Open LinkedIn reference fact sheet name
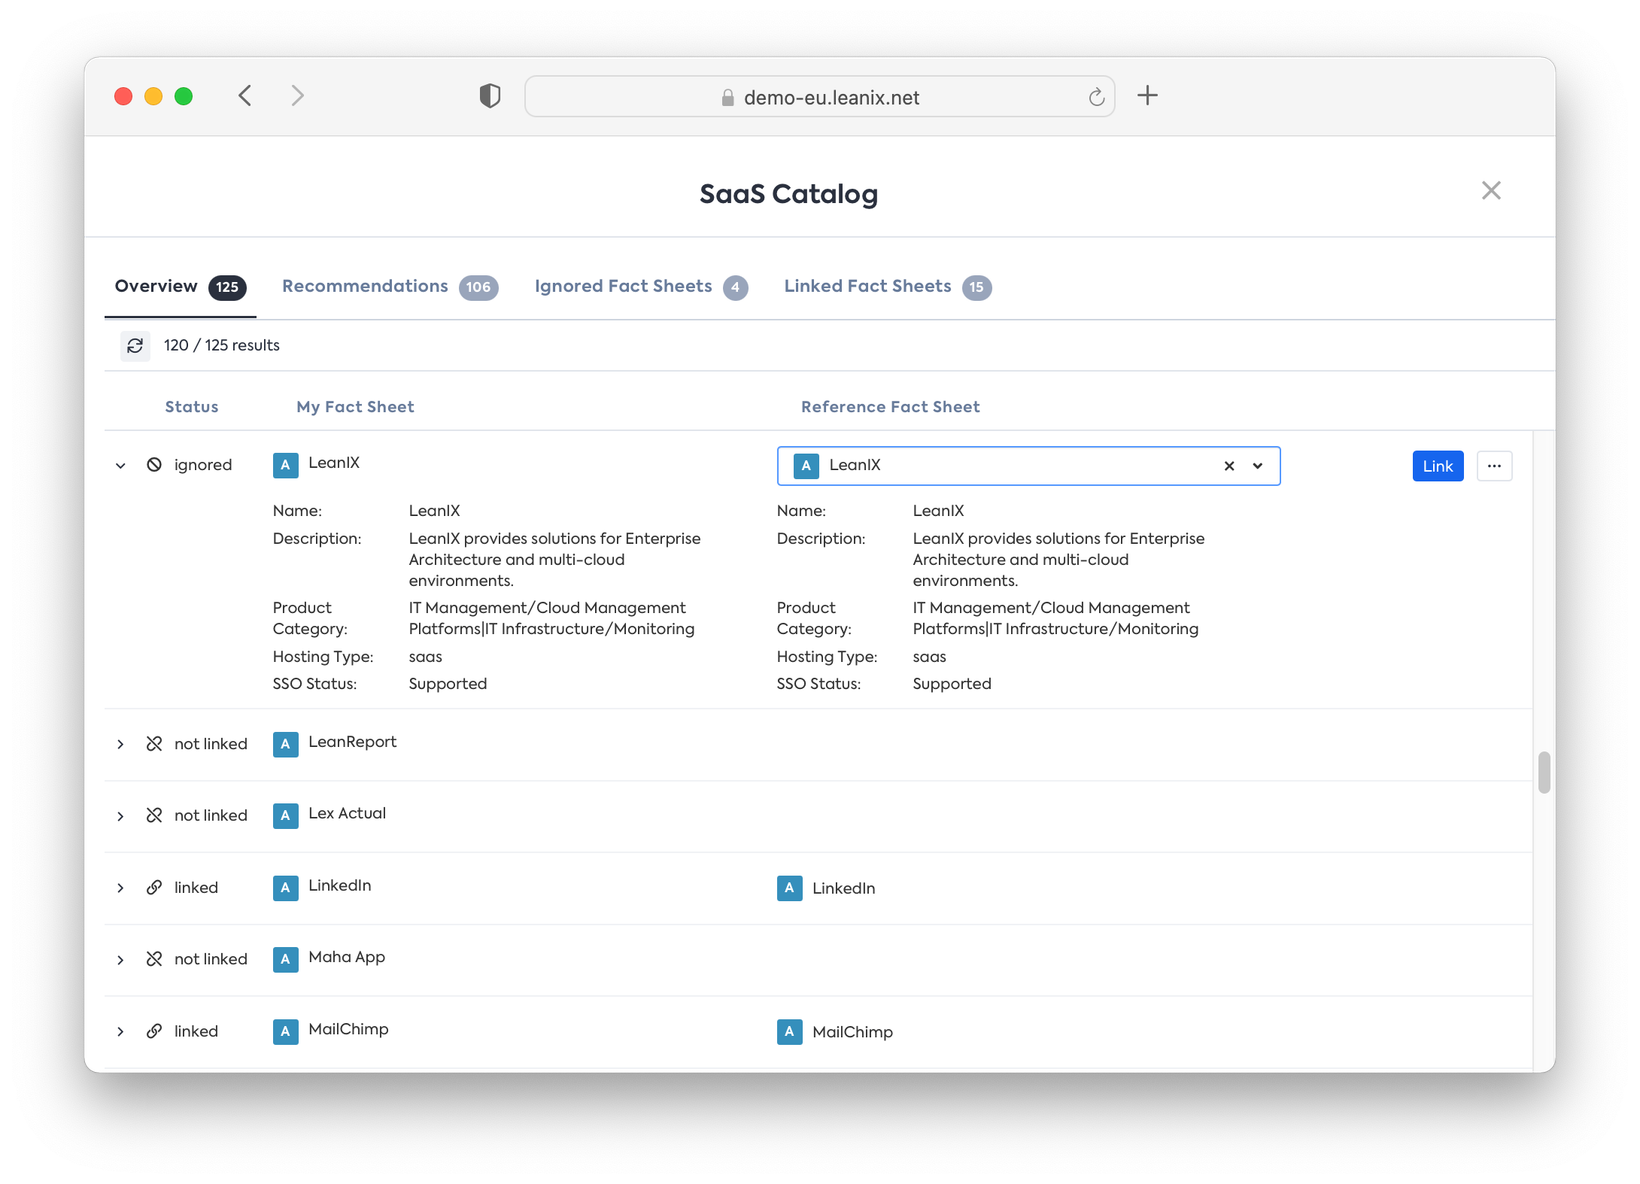The height and width of the screenshot is (1184, 1640). tap(843, 888)
